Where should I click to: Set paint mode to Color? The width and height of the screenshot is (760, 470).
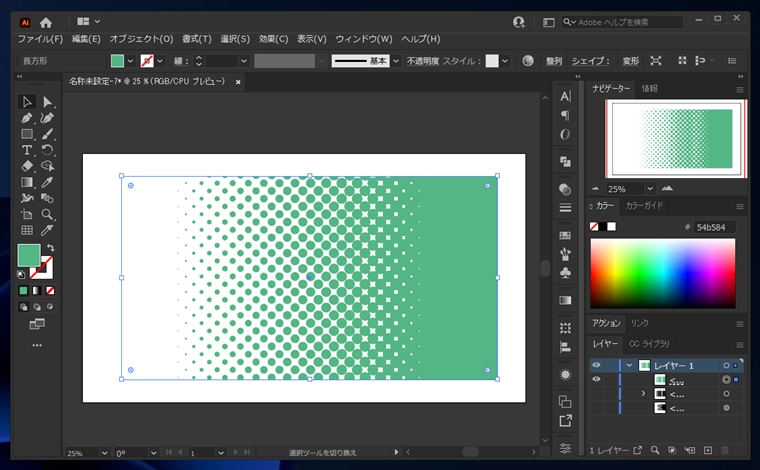pos(23,291)
